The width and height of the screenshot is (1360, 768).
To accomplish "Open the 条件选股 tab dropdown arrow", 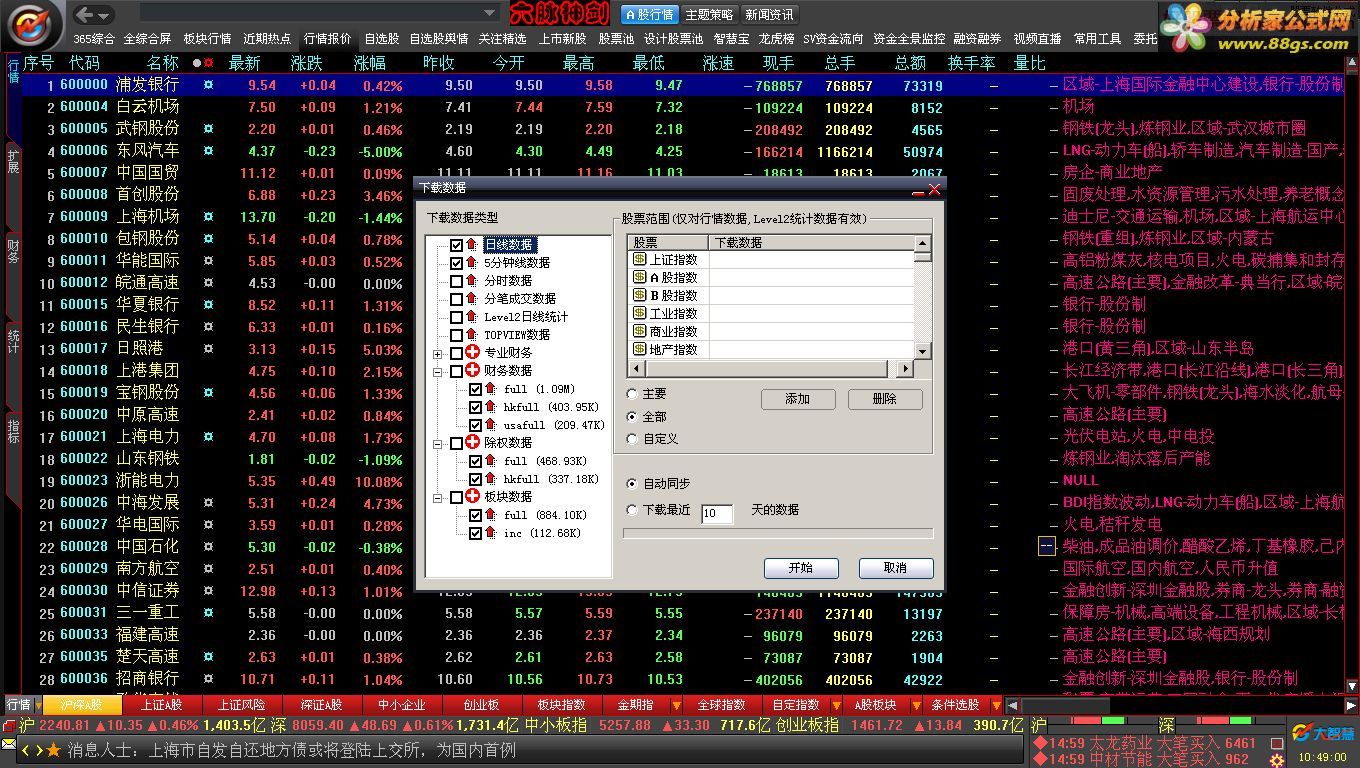I will click(996, 706).
